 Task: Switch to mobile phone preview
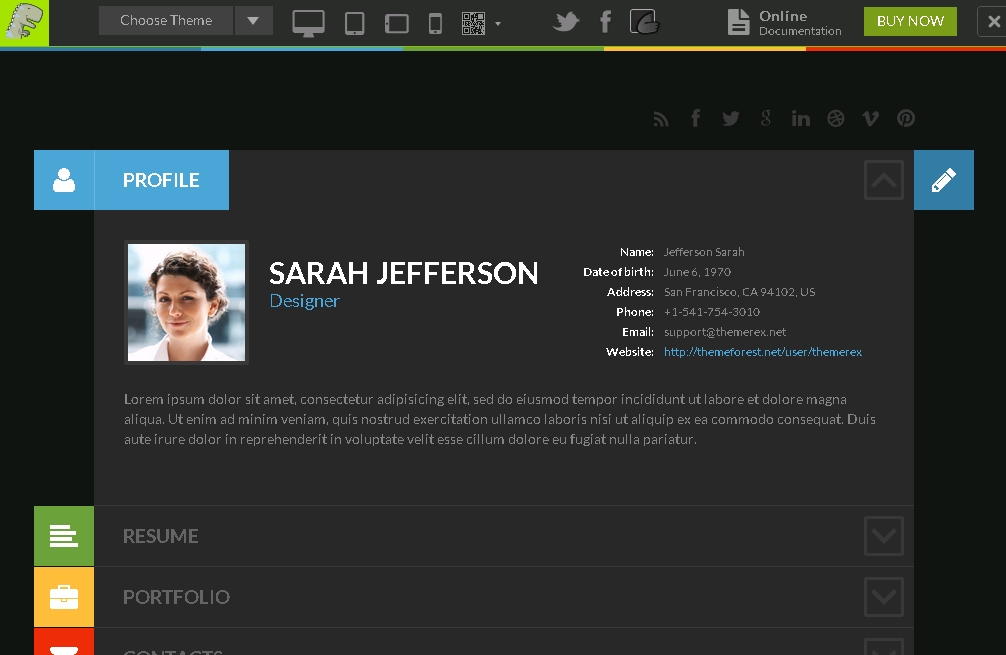[435, 23]
